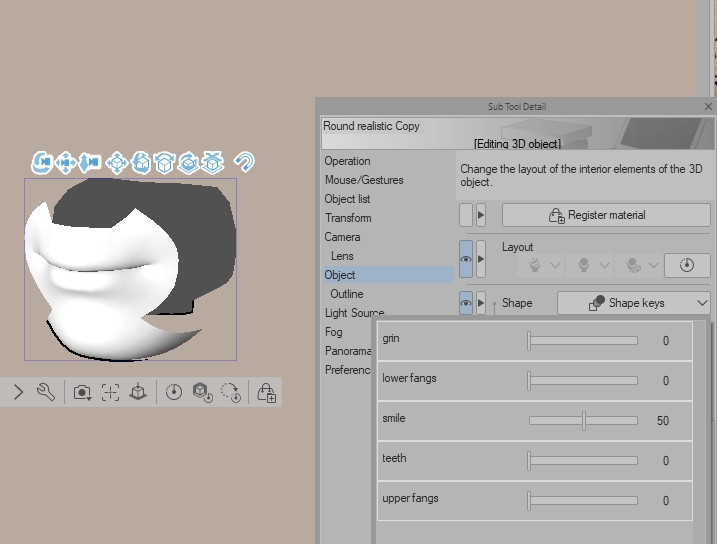This screenshot has height=544, width=717.
Task: Toggle the eye icon for the Layout row
Action: tap(466, 259)
